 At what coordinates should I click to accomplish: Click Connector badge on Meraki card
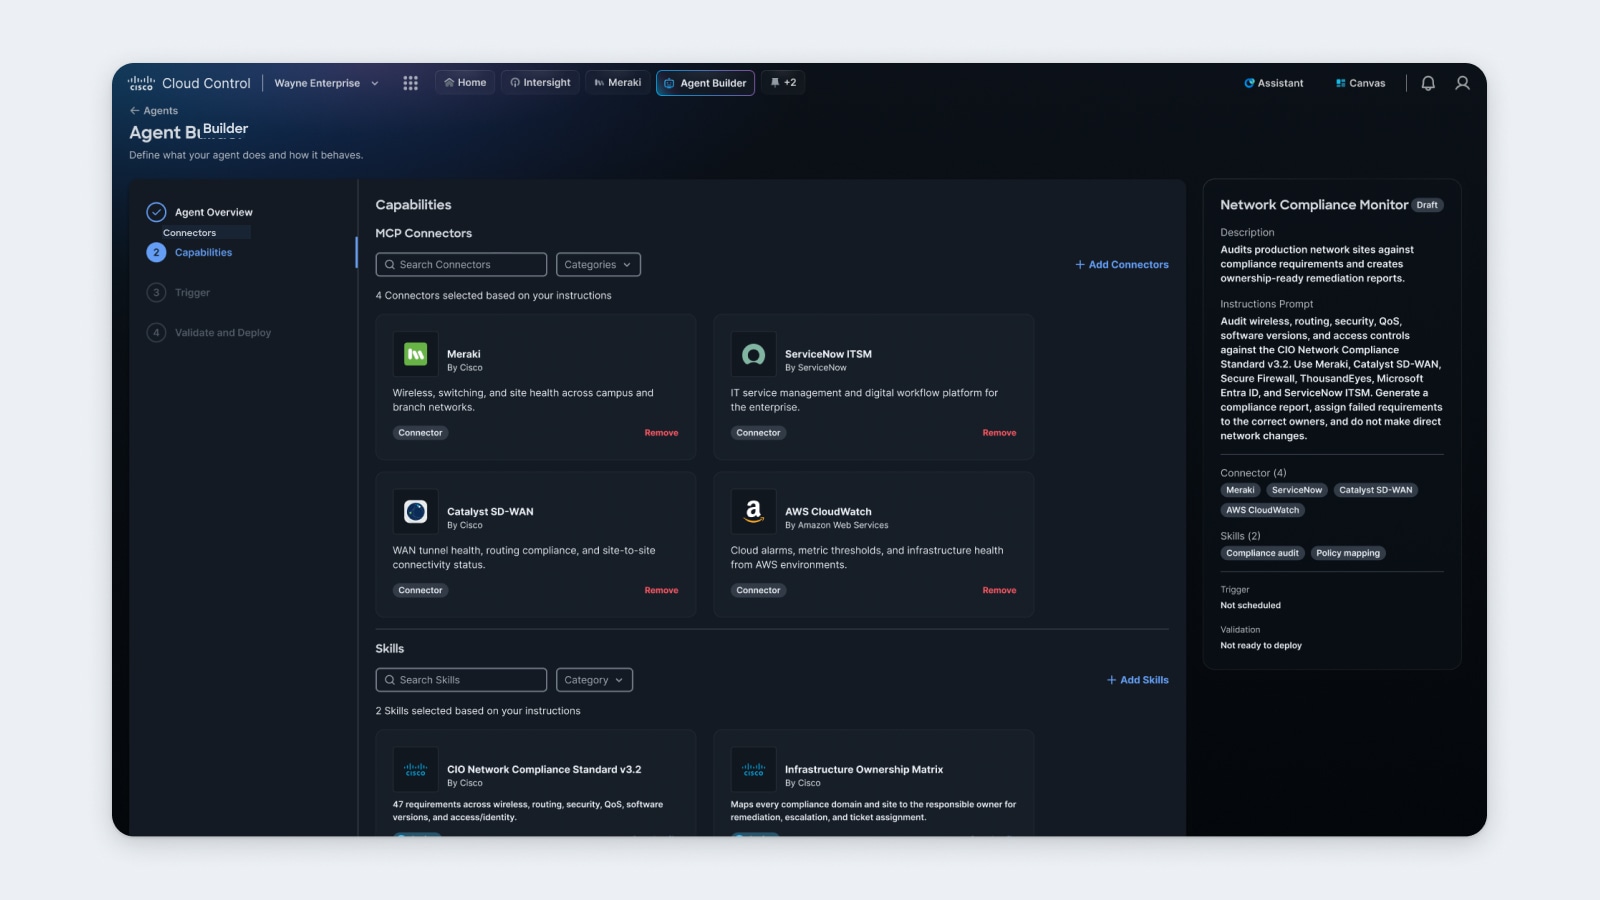pos(420,433)
